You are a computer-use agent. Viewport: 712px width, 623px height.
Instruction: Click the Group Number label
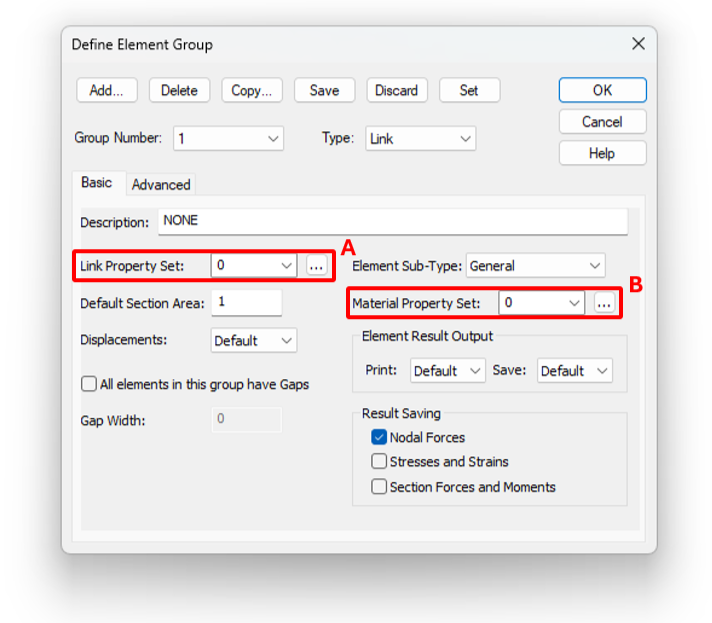pyautogui.click(x=118, y=138)
